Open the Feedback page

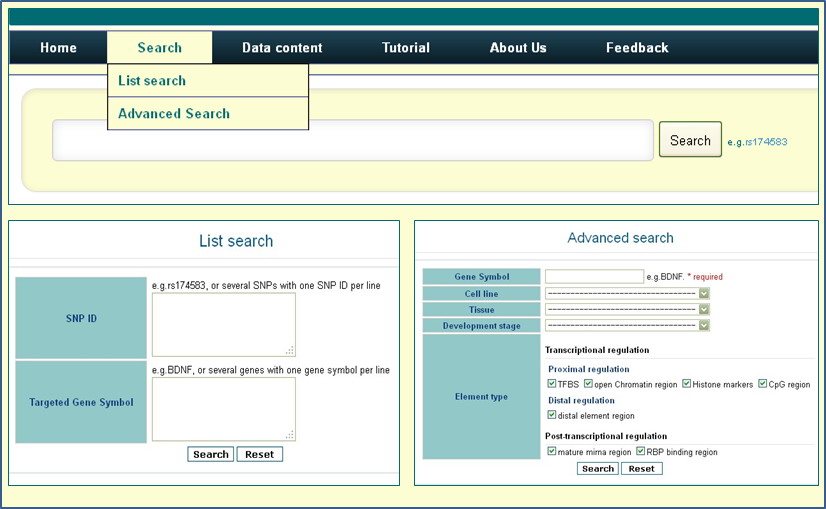(x=637, y=48)
